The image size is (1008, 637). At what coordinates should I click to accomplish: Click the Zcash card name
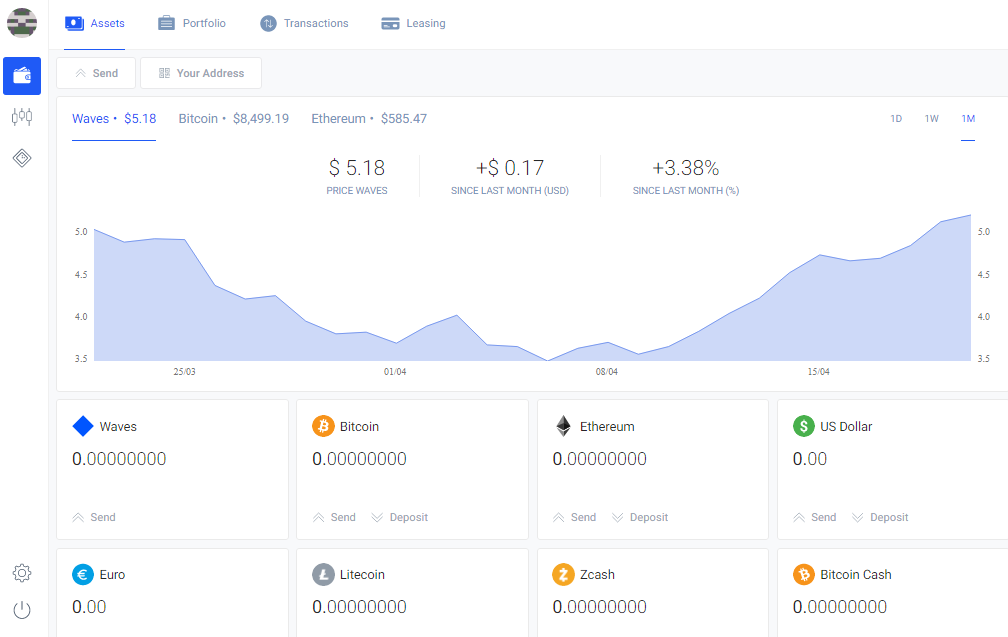(x=597, y=575)
